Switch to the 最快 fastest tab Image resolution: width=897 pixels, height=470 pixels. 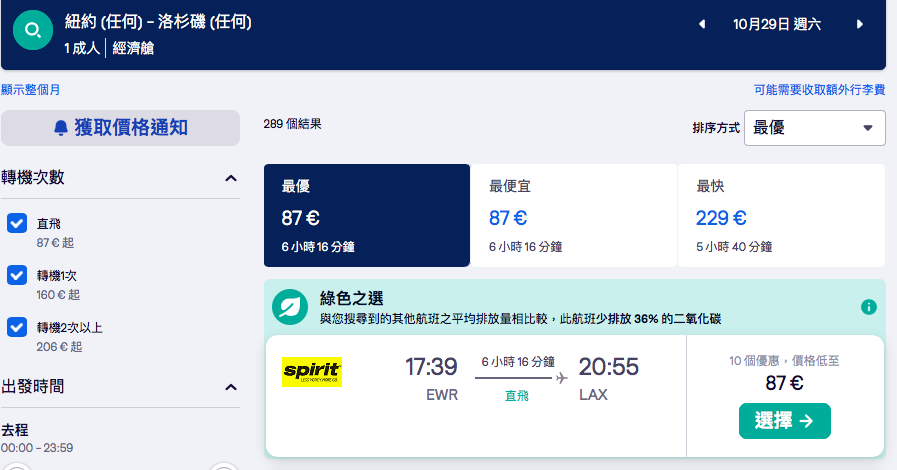point(781,216)
